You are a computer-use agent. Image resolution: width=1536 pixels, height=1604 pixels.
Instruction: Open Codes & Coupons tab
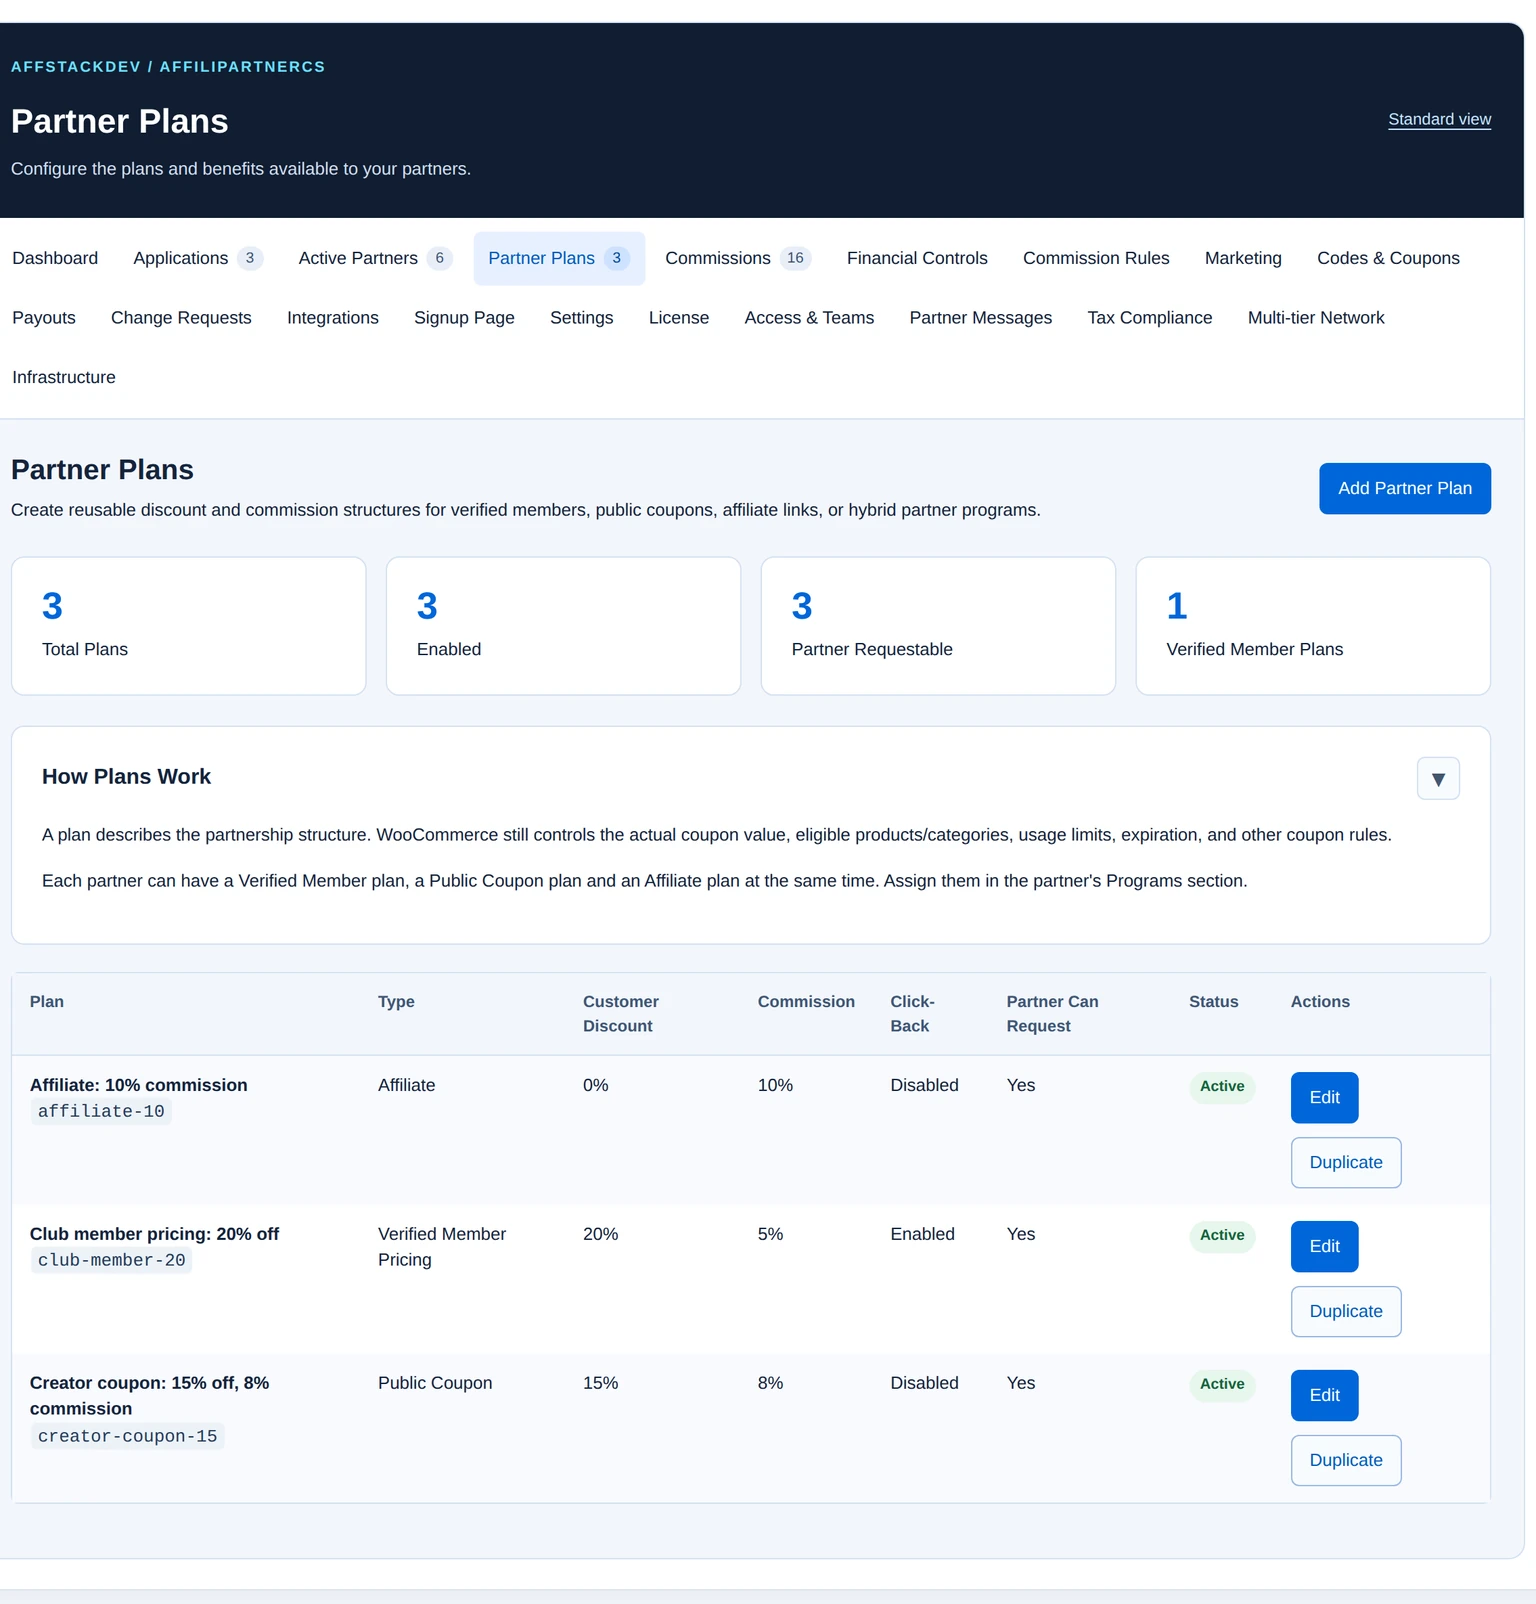[1388, 258]
